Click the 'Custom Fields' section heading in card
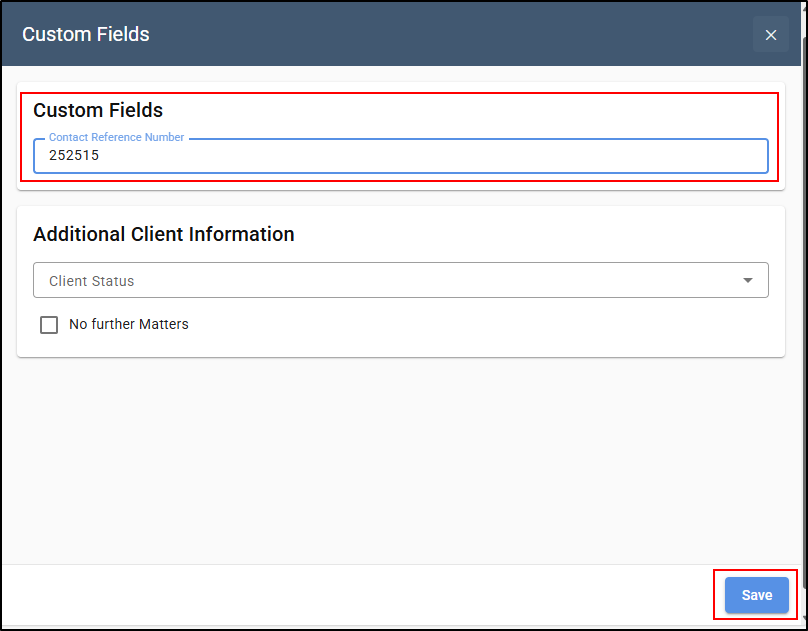The image size is (808, 631). 98,110
